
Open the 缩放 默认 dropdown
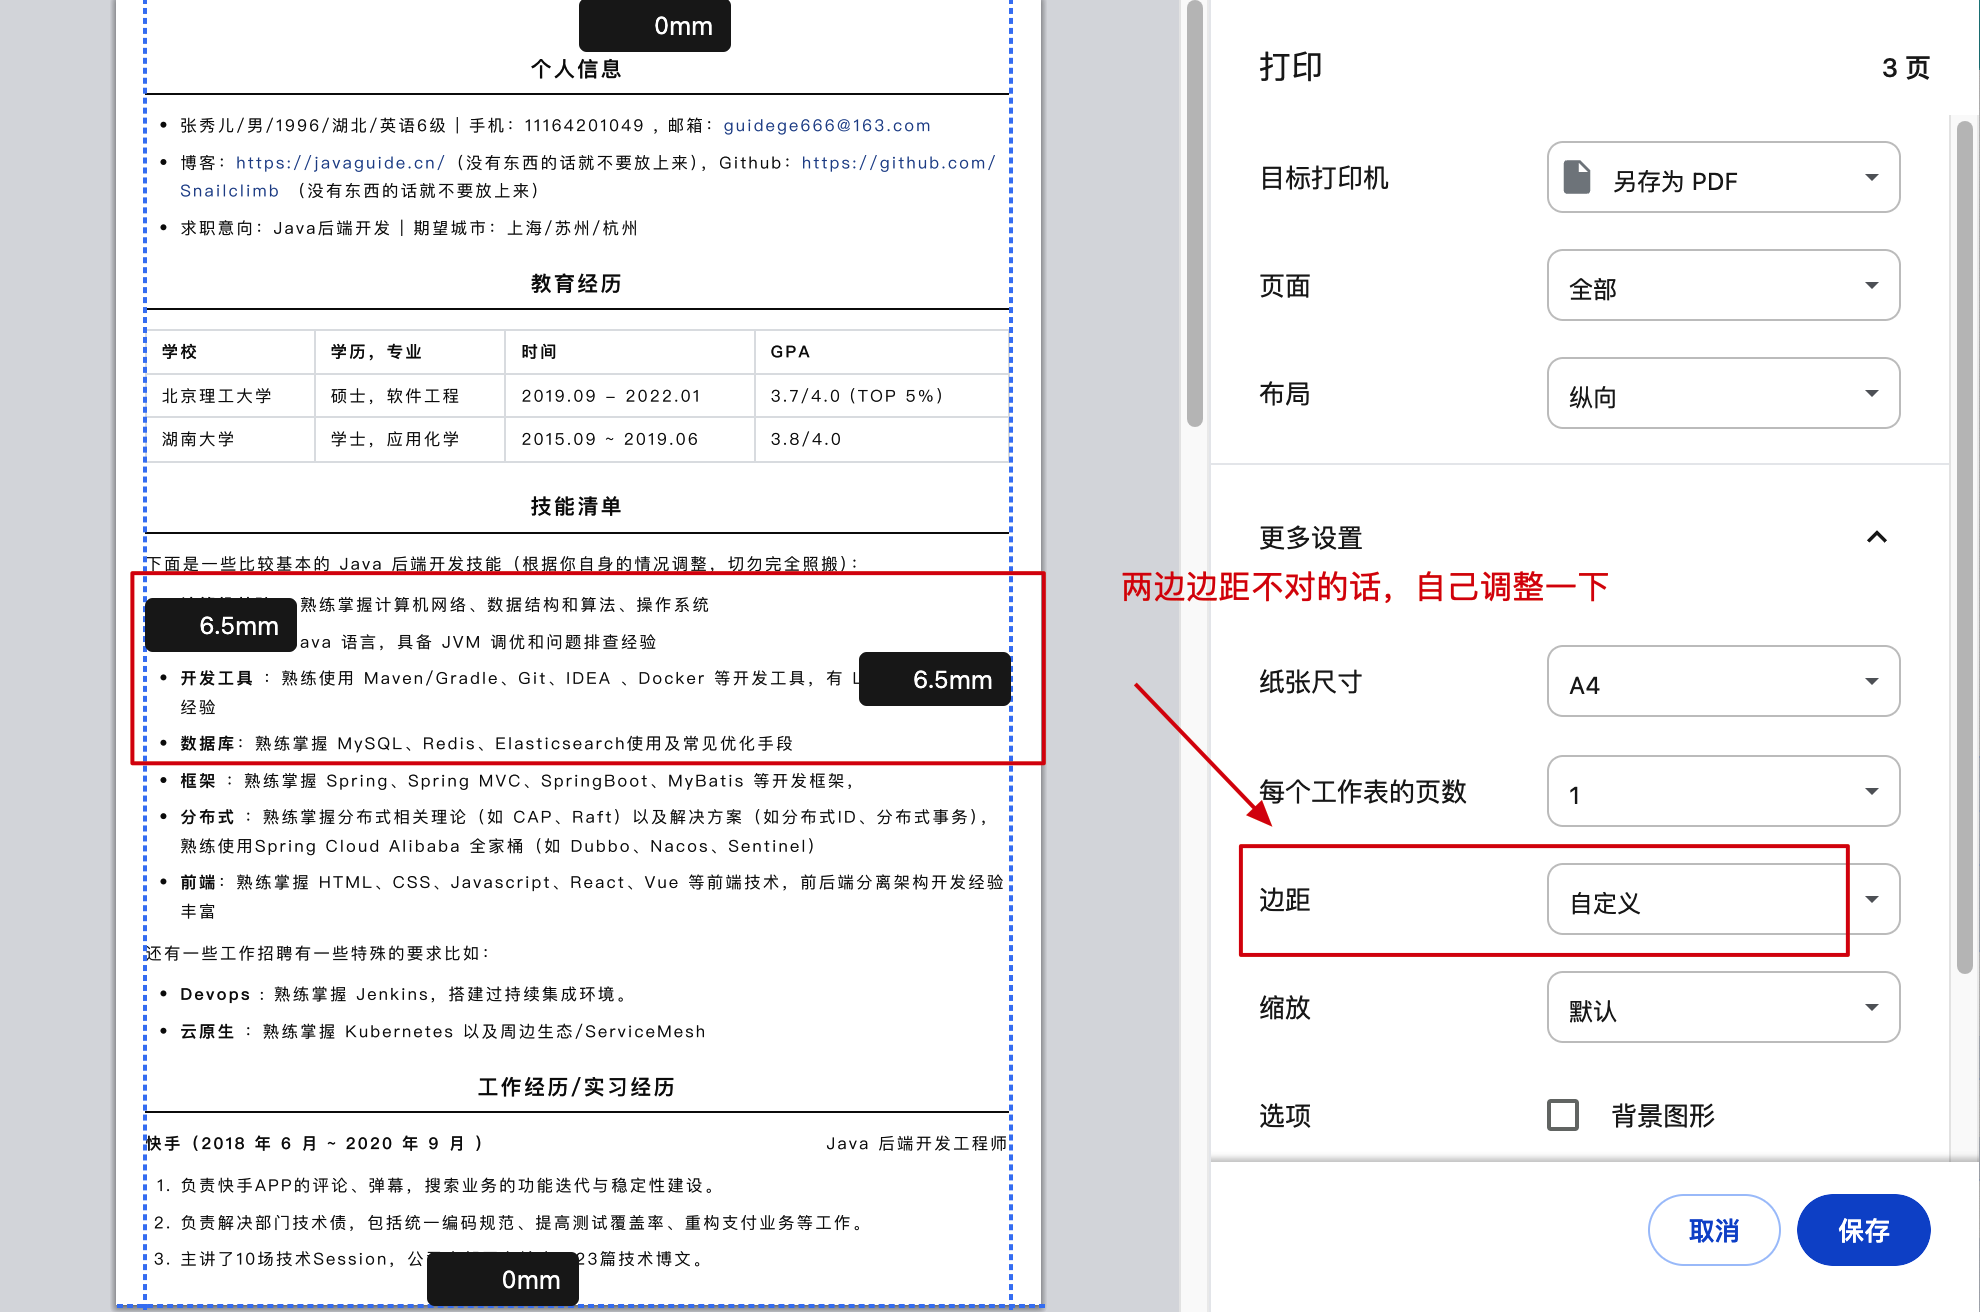pos(1722,1008)
